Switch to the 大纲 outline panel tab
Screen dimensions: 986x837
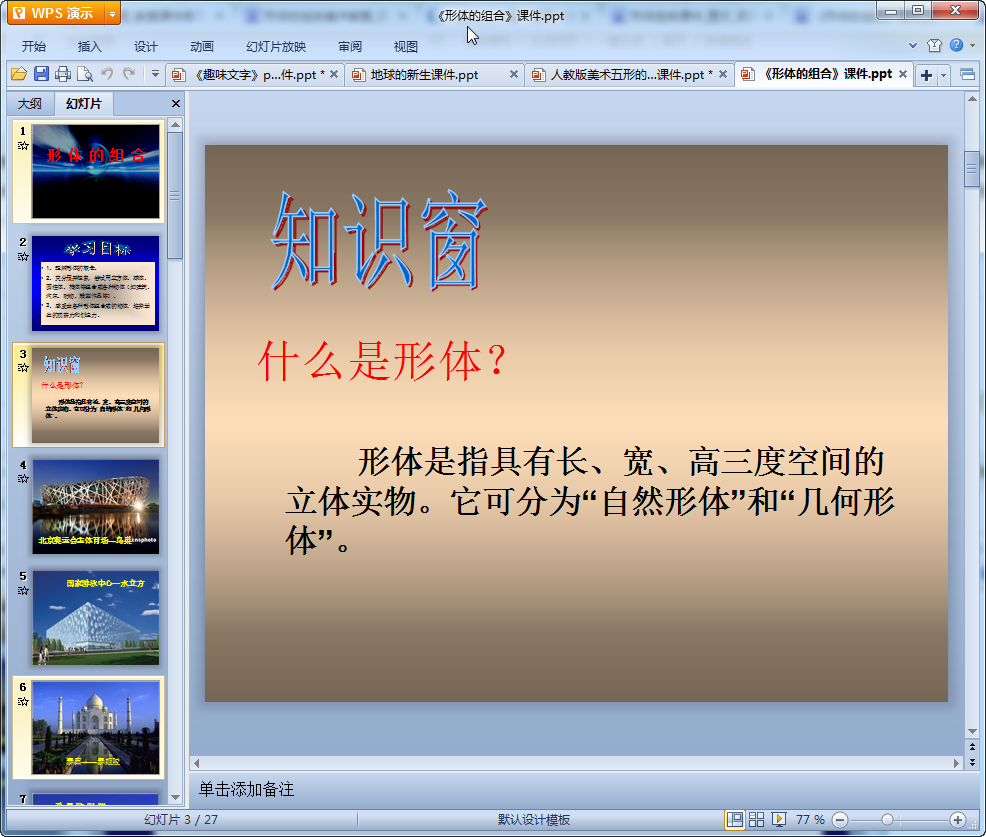point(30,104)
